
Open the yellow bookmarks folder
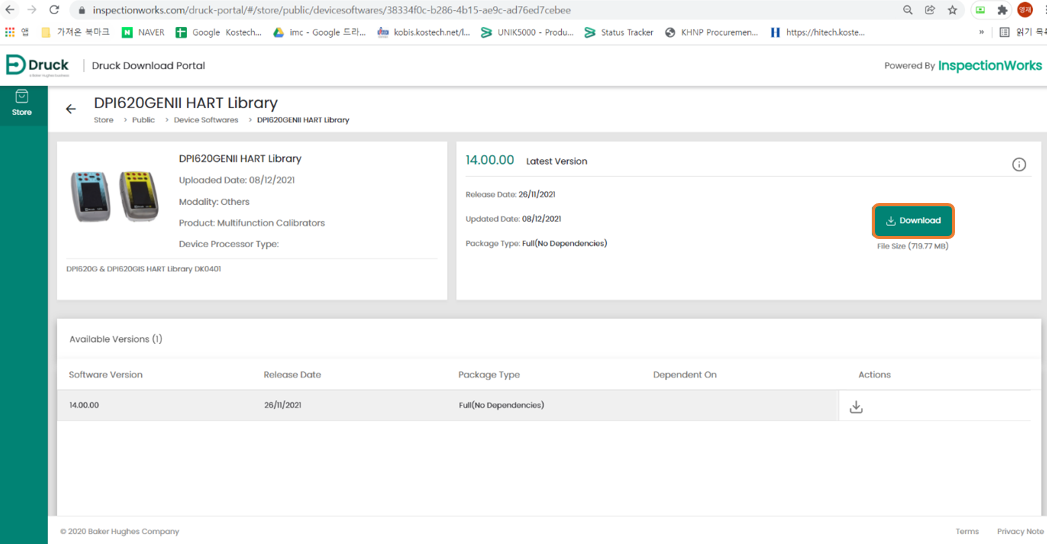75,32
